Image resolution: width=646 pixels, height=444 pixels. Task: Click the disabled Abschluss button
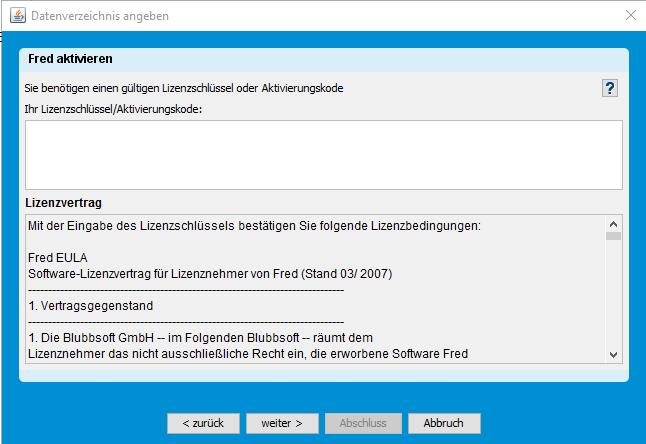(363, 423)
